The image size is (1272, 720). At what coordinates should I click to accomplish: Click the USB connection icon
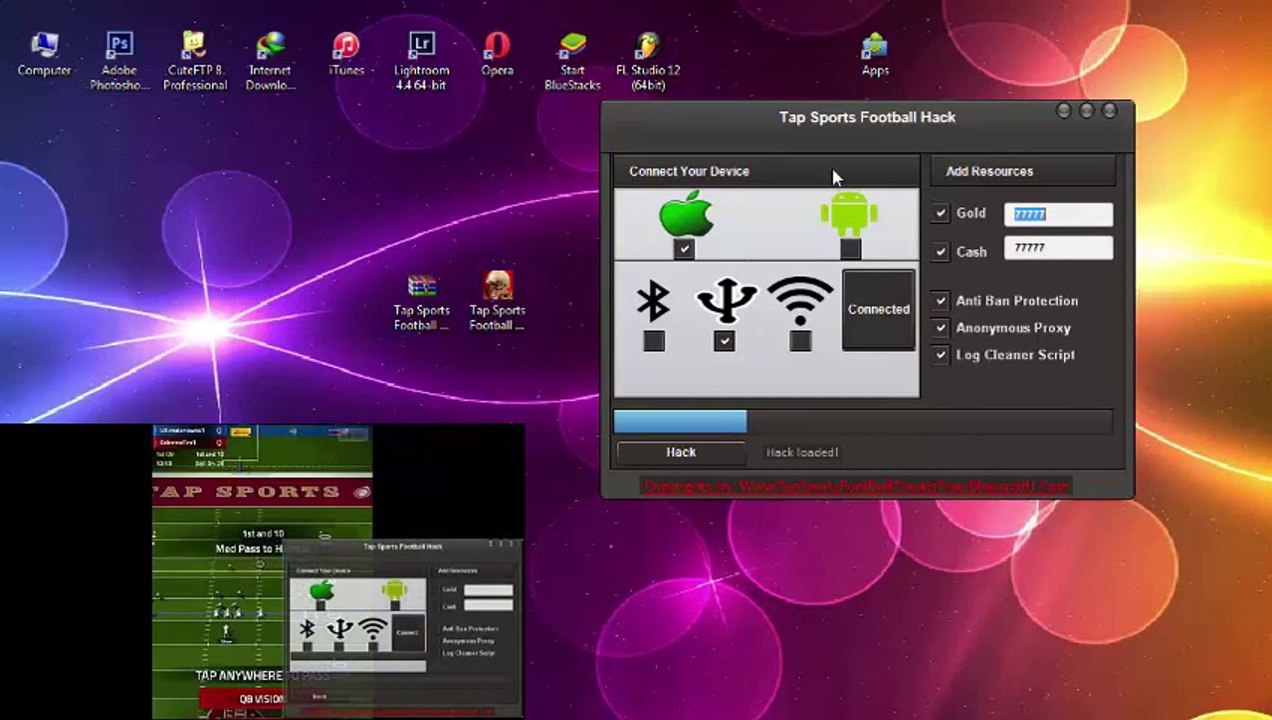725,301
